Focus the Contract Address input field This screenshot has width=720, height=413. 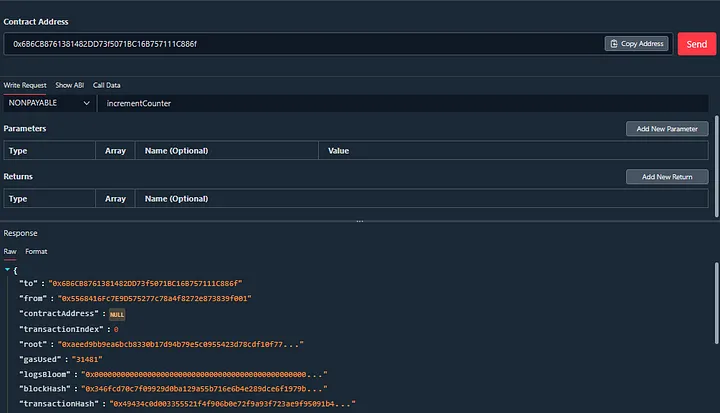[x=300, y=44]
